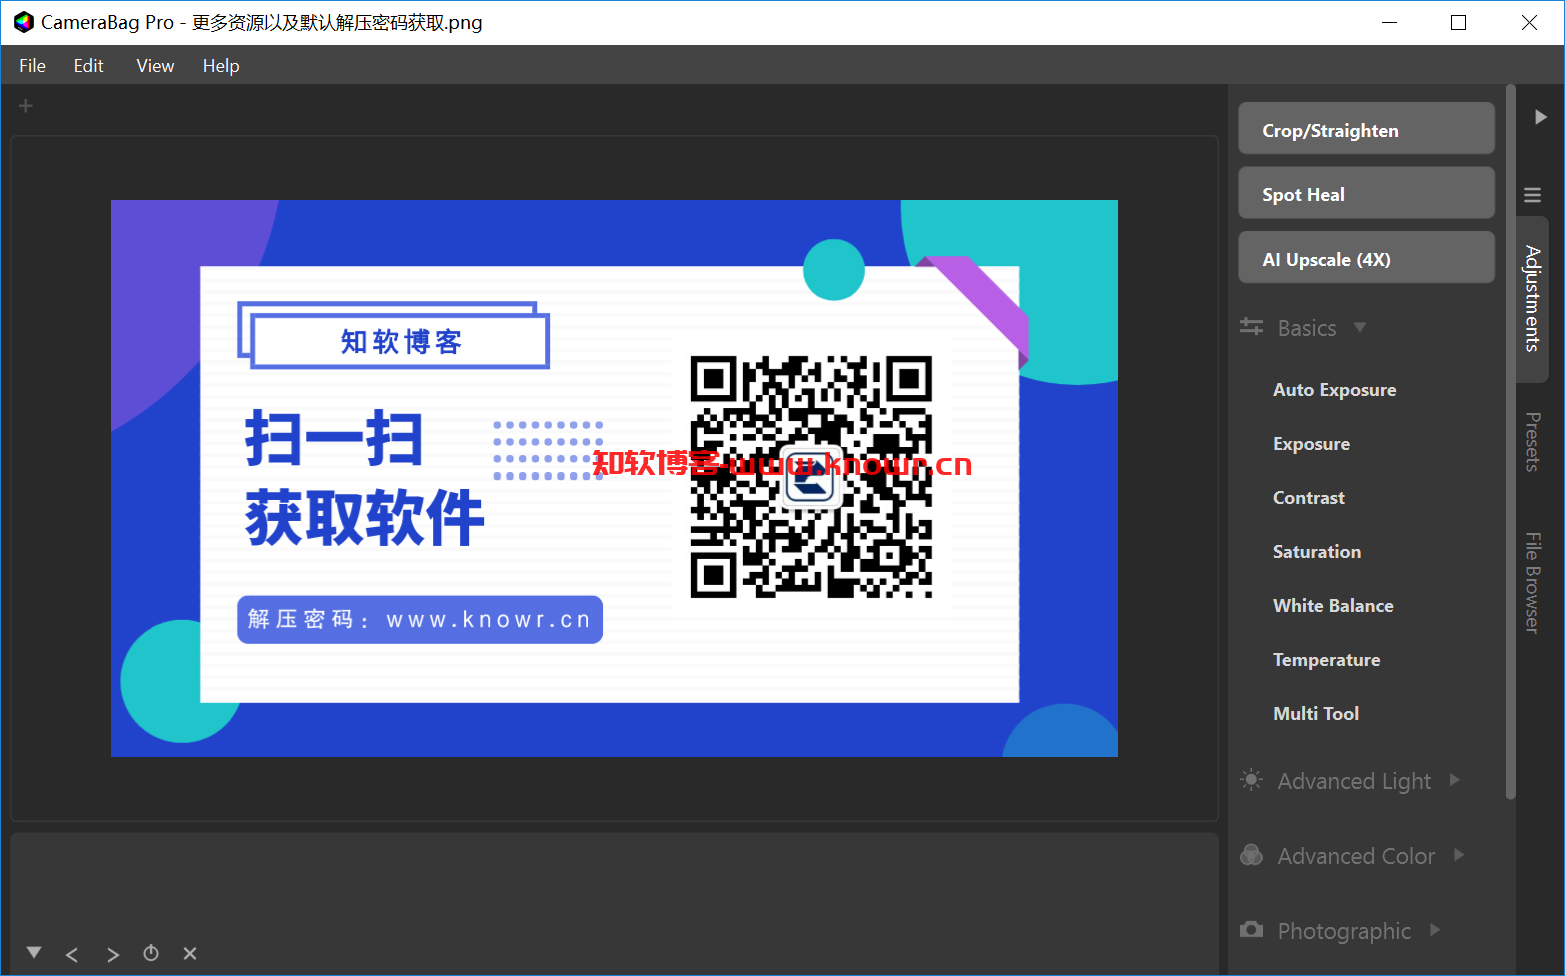
Task: Click the play triangle icon at top right
Action: click(1541, 117)
